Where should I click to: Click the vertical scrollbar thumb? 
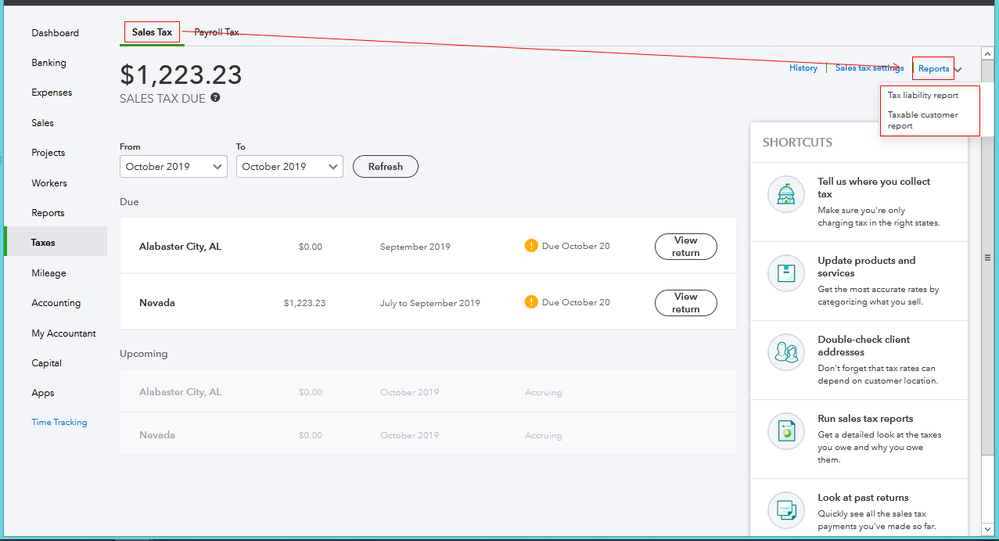click(x=988, y=258)
